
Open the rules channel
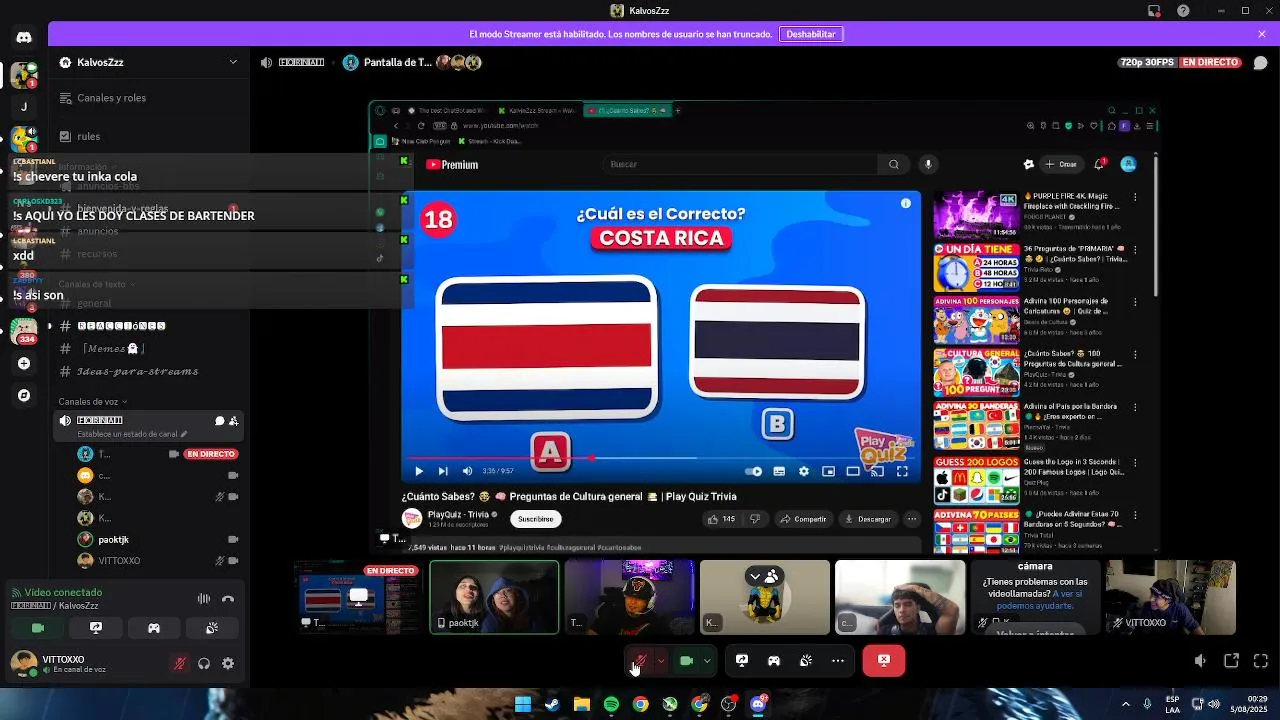coord(148,136)
